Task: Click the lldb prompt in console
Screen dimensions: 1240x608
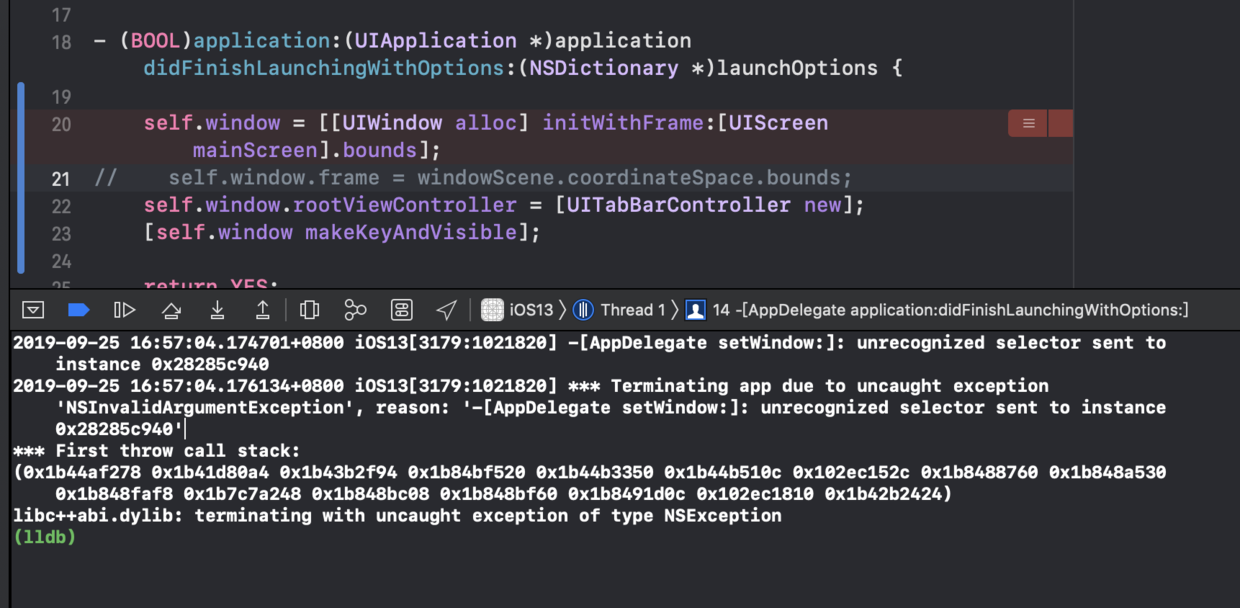Action: tap(45, 537)
